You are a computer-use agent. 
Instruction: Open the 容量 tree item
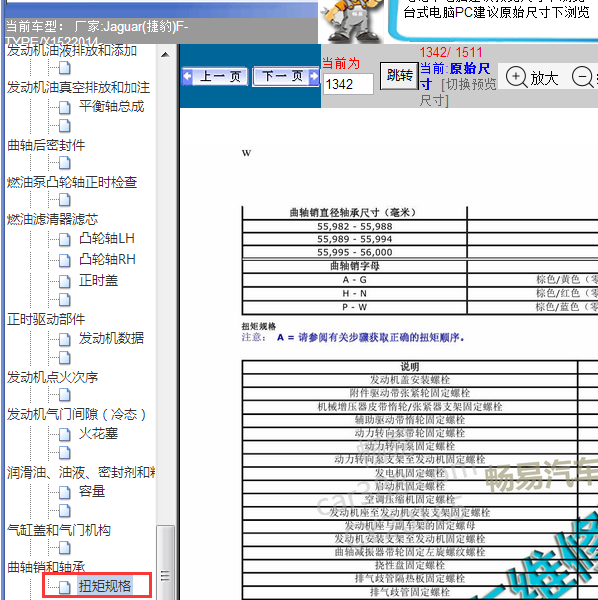point(92,491)
